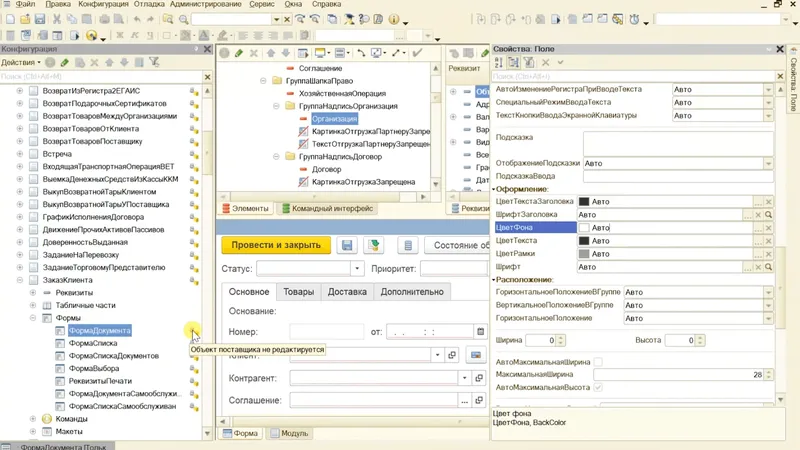Click the post document icon on the form preview

click(374, 245)
